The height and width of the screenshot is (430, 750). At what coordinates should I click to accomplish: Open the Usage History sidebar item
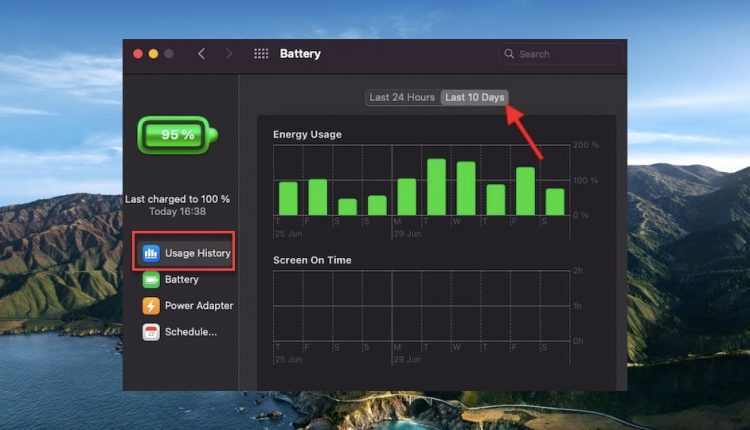pos(186,253)
